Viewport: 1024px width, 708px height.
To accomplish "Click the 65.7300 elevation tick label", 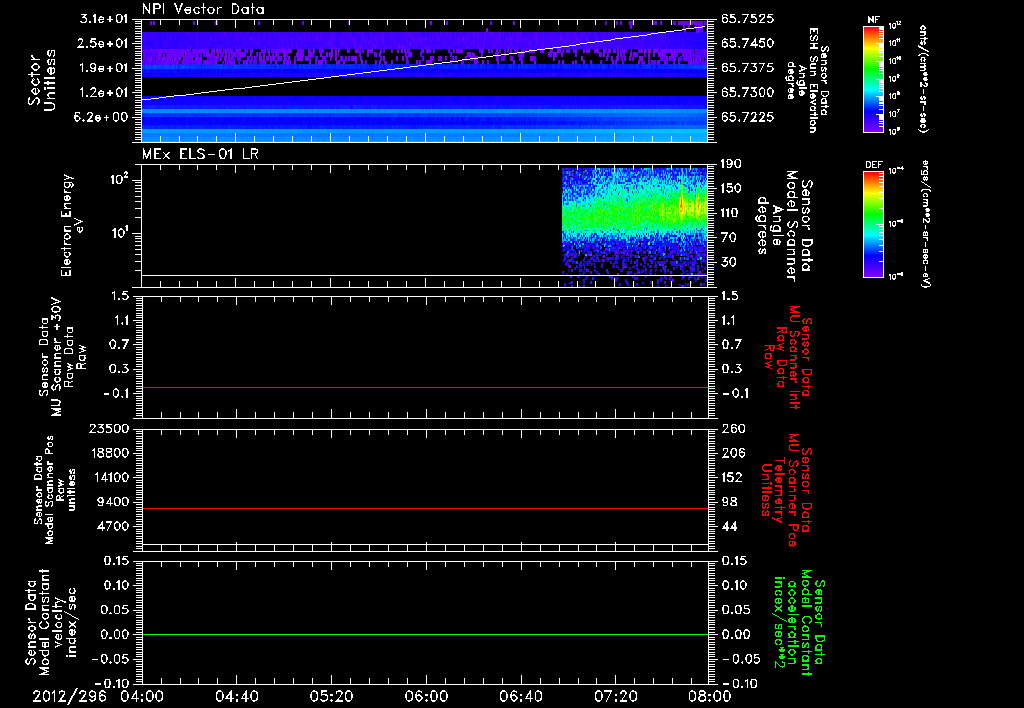I will (748, 93).
